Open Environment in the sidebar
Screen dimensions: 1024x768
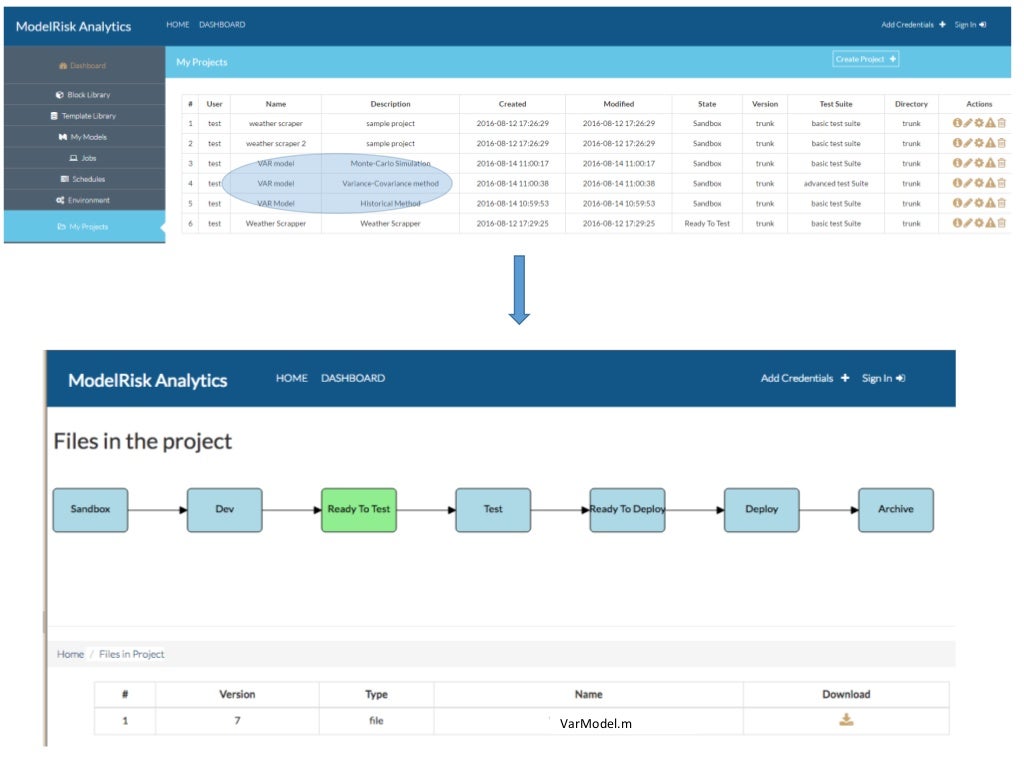tap(83, 200)
